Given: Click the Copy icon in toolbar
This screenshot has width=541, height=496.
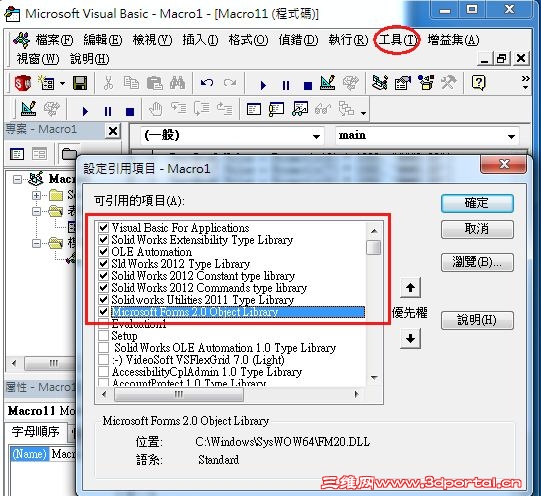Looking at the screenshot, I should pos(131,83).
